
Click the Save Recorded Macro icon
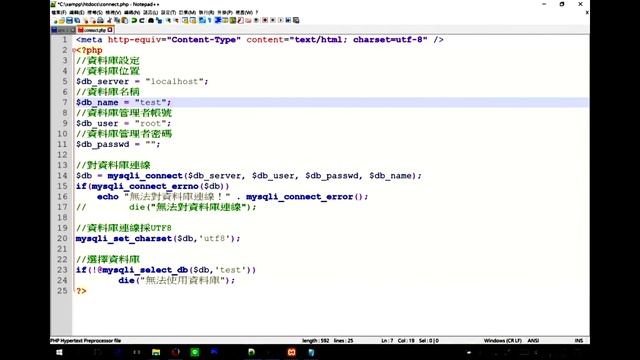[296, 20]
